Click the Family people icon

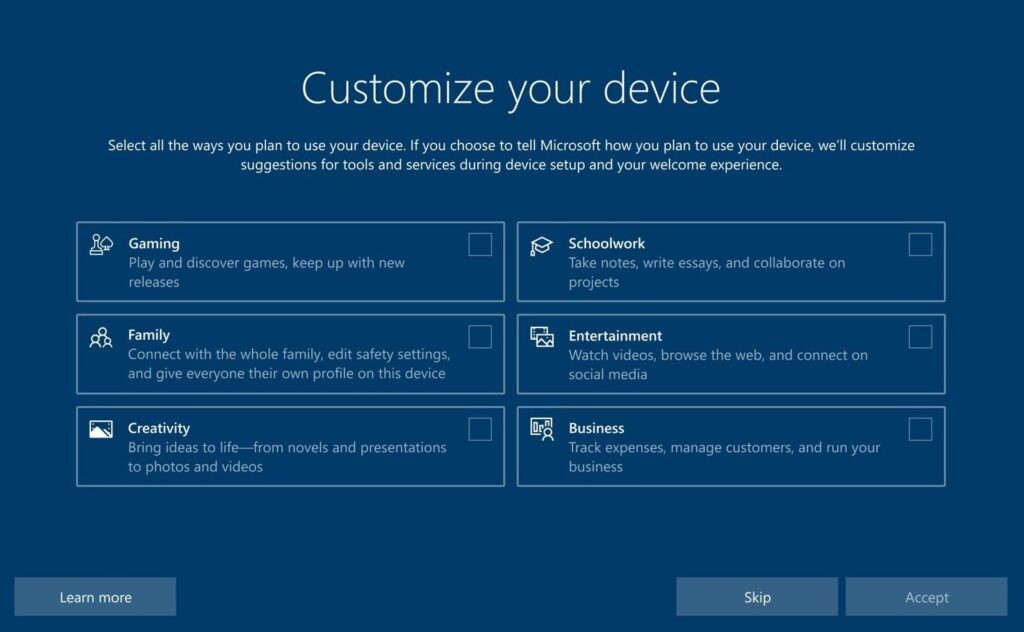pos(101,338)
